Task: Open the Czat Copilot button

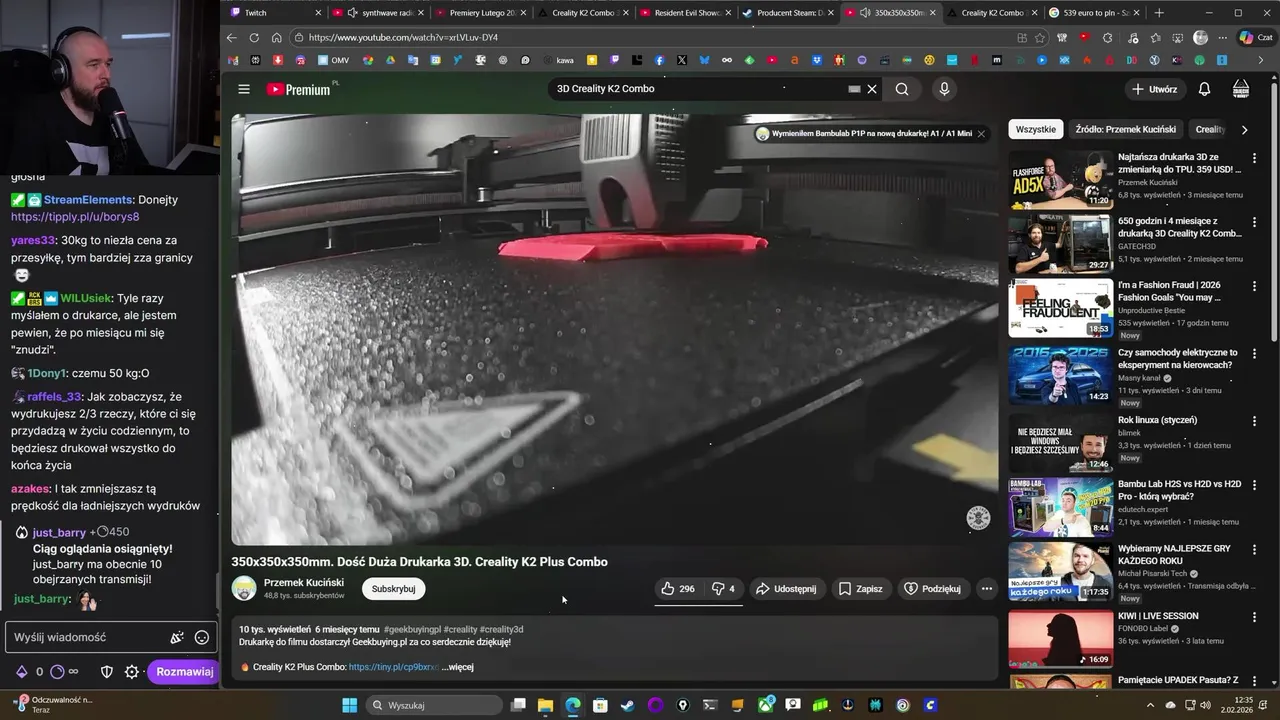Action: (1256, 37)
